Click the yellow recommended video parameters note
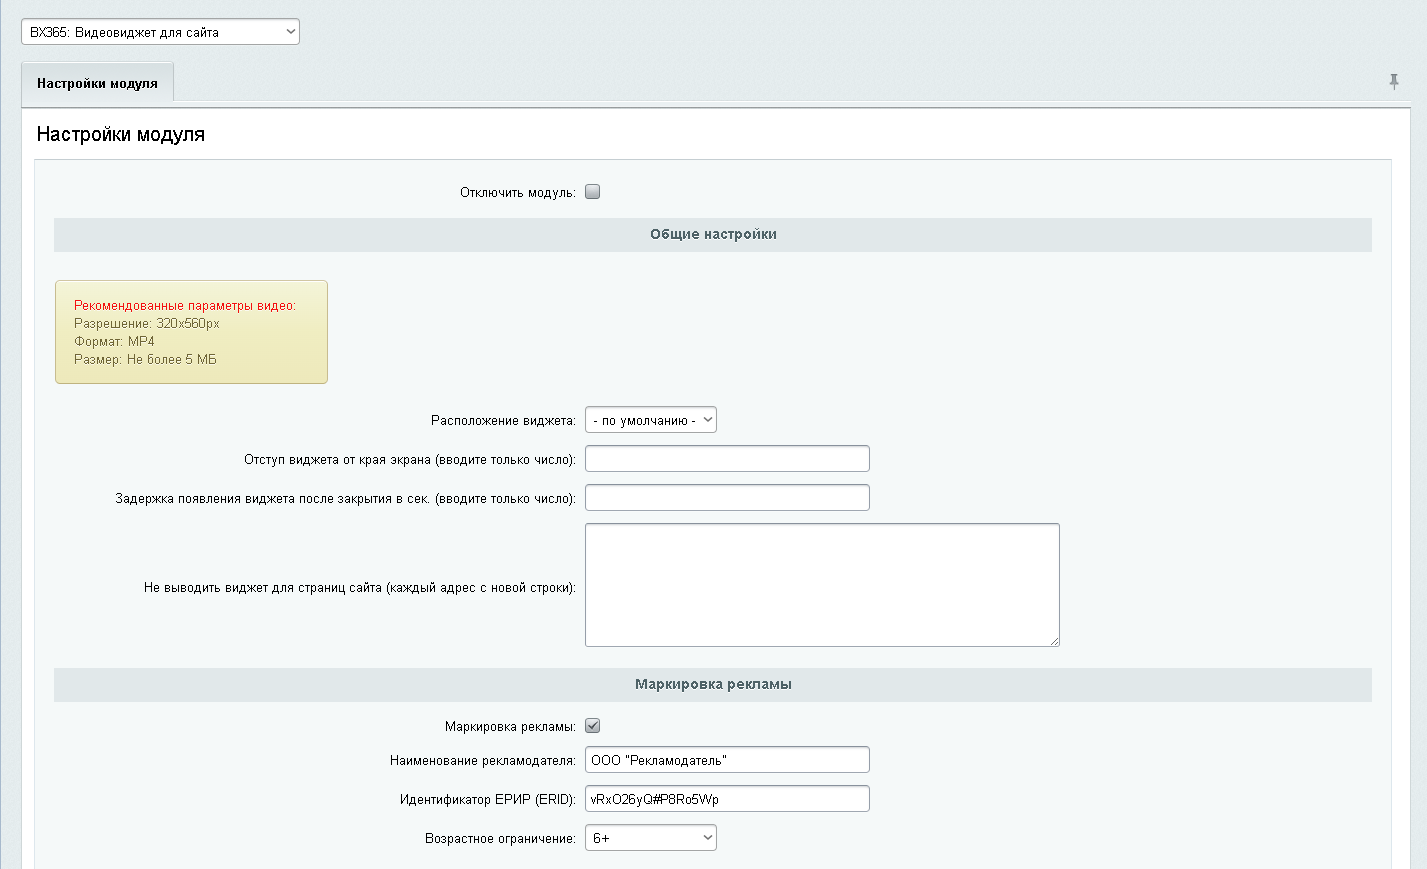 [191, 332]
